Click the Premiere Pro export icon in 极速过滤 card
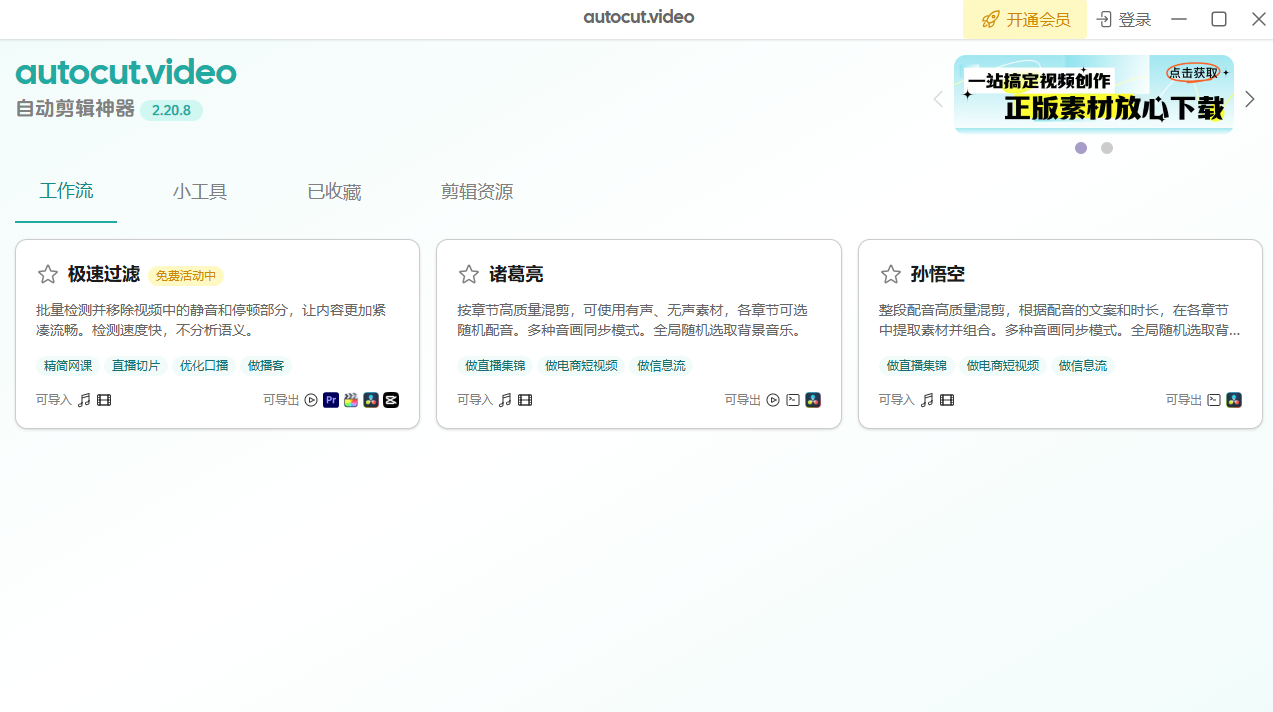1273x712 pixels. click(x=331, y=400)
